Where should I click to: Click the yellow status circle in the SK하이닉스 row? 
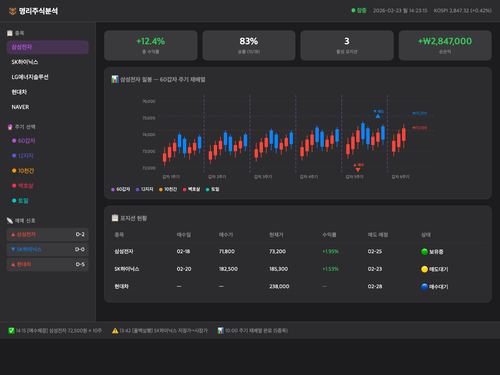(424, 269)
